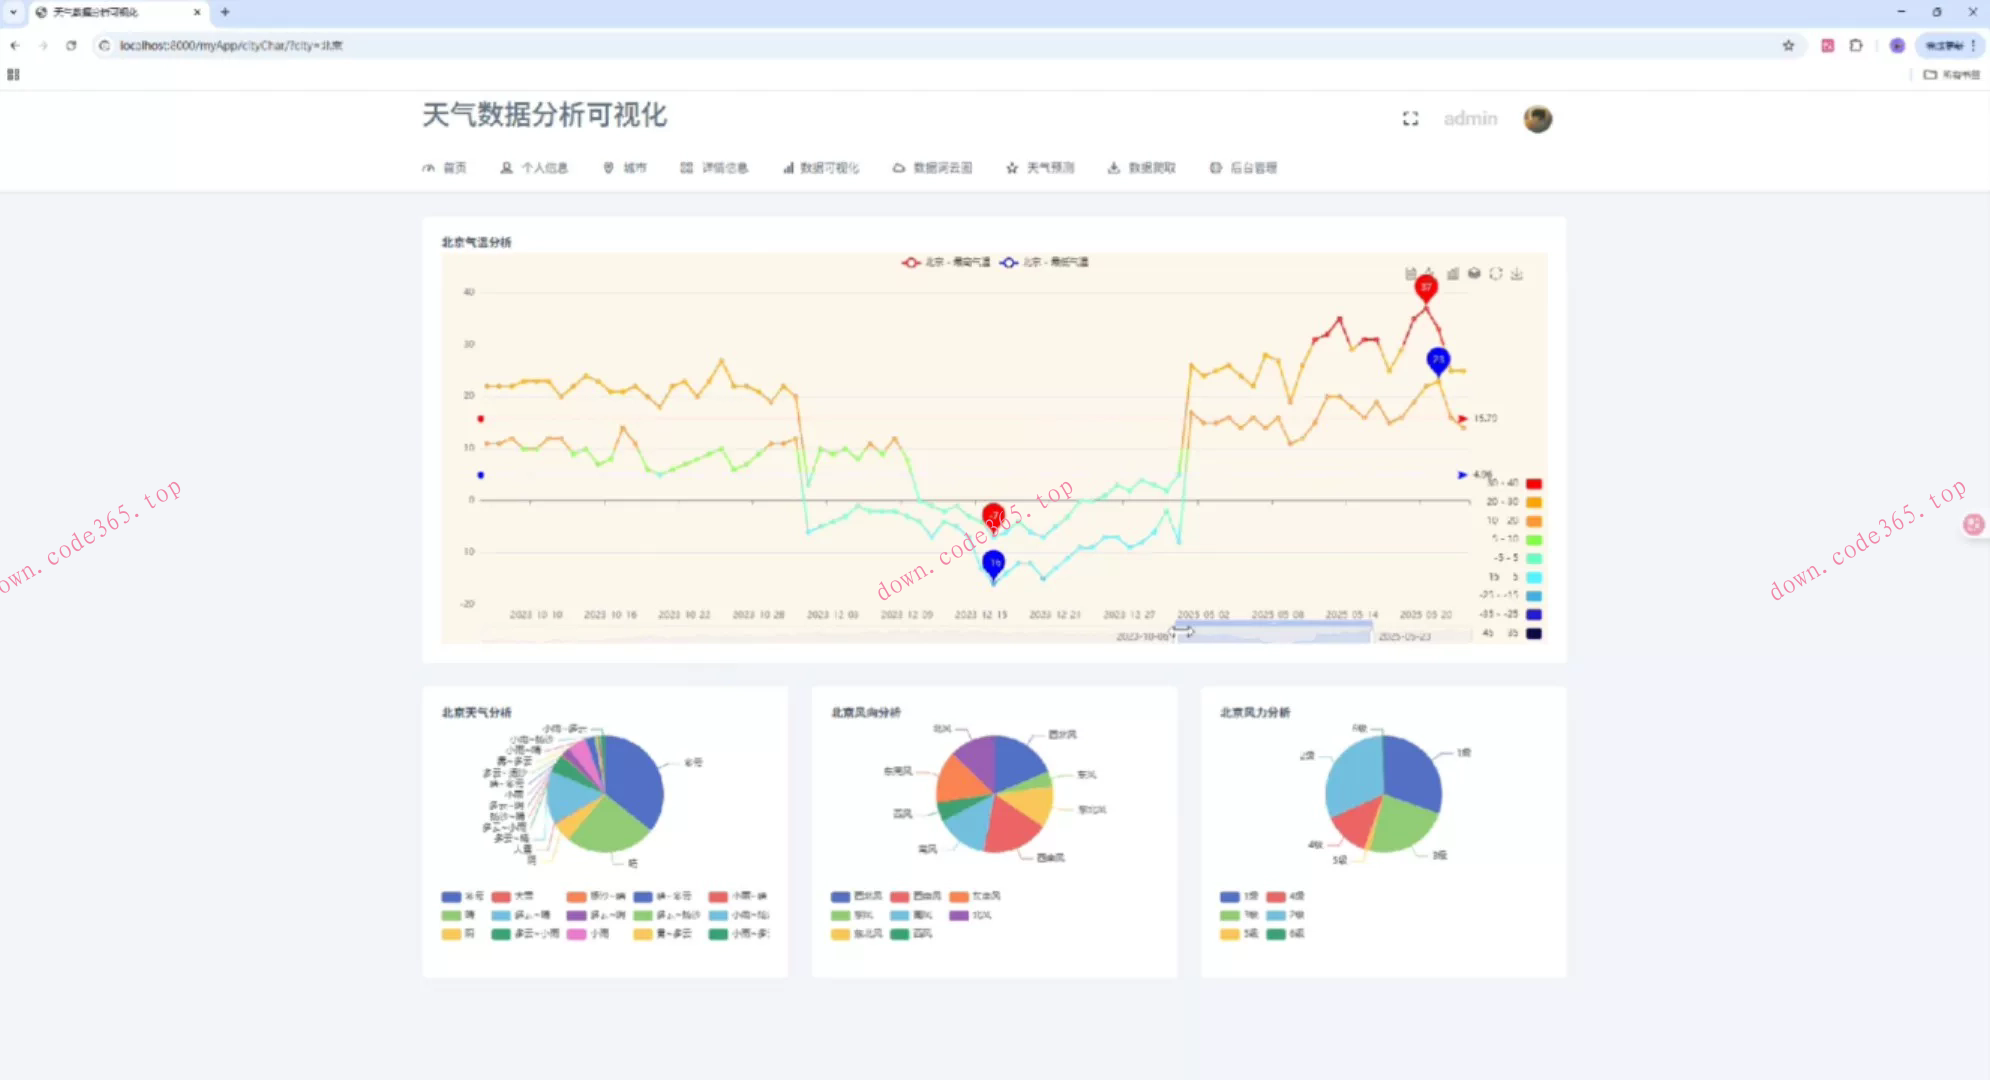Open data view icon in chart toolbox

click(1410, 274)
